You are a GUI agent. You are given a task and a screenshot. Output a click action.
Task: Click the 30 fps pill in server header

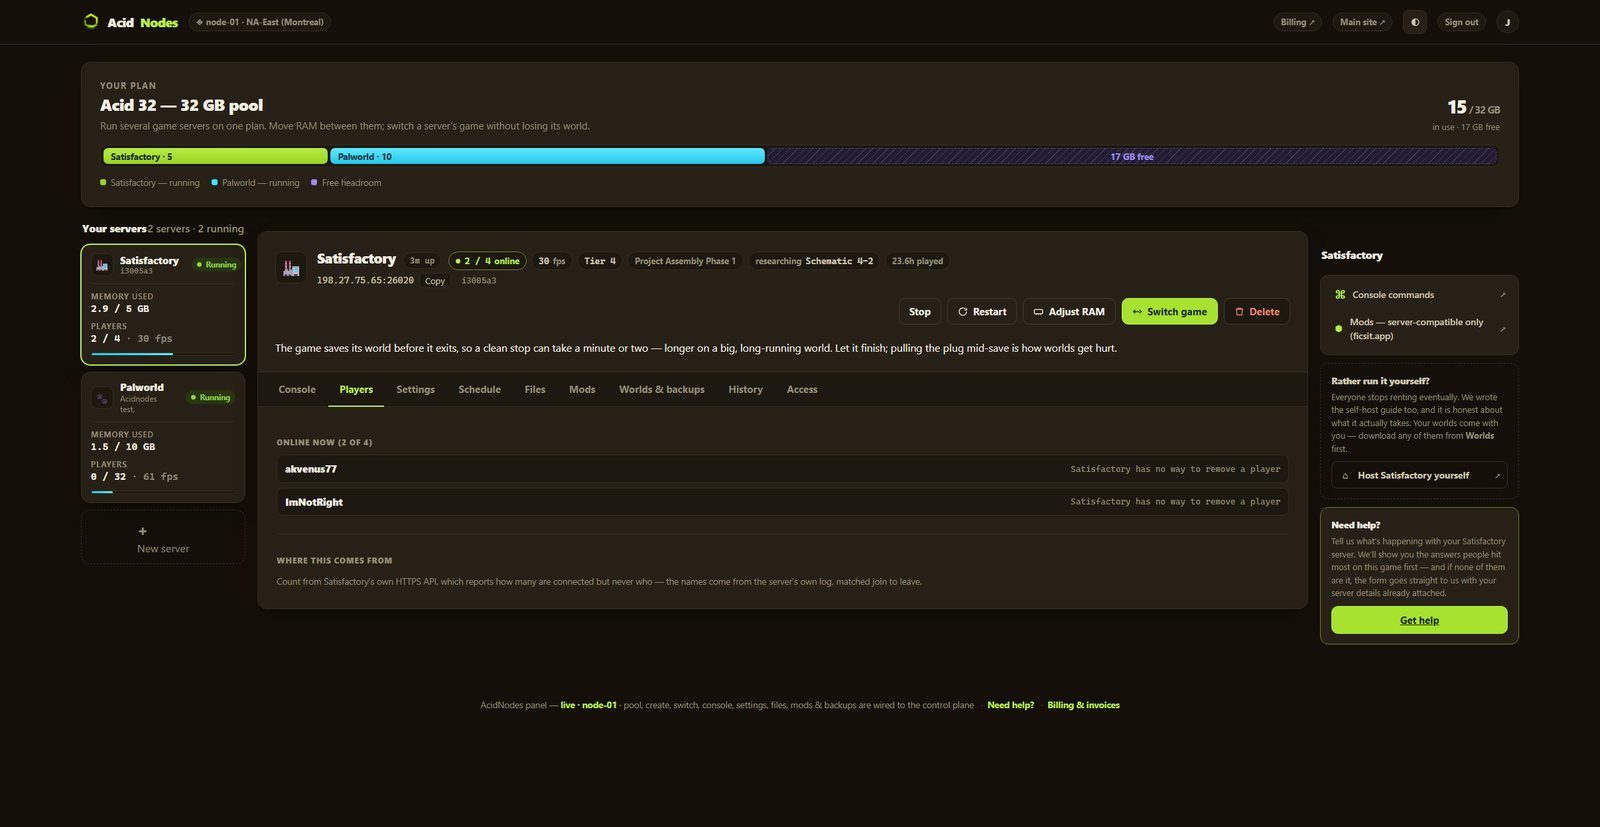tap(552, 261)
